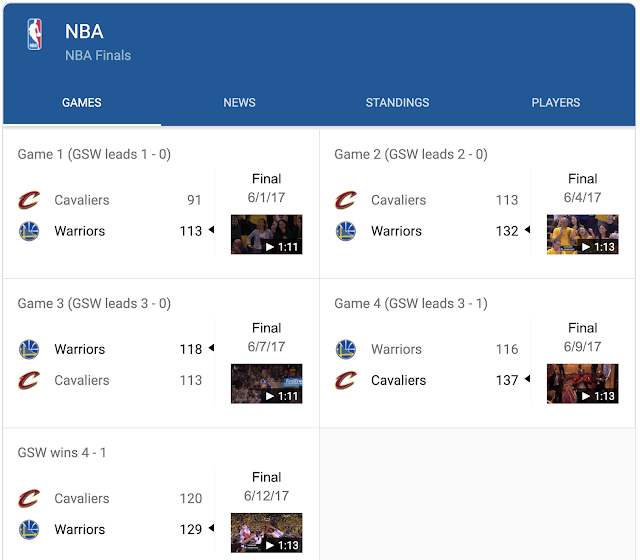640x560 pixels.
Task: Select 'Game 2 (GSW leads 2 - 0)' heading
Action: [411, 154]
